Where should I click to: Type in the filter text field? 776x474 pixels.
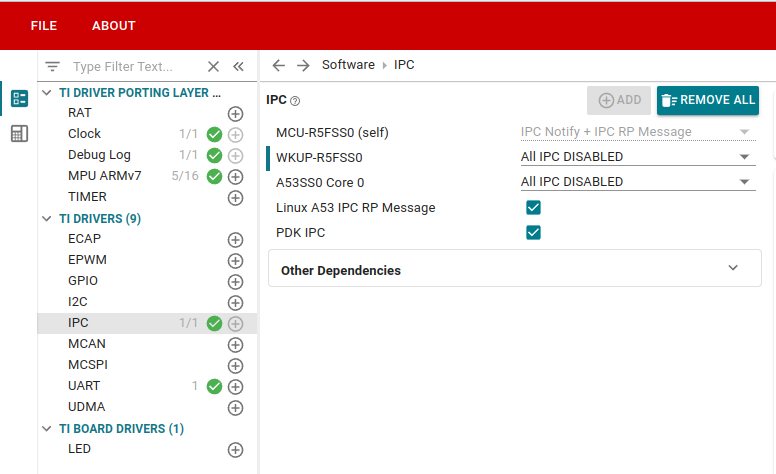click(135, 67)
